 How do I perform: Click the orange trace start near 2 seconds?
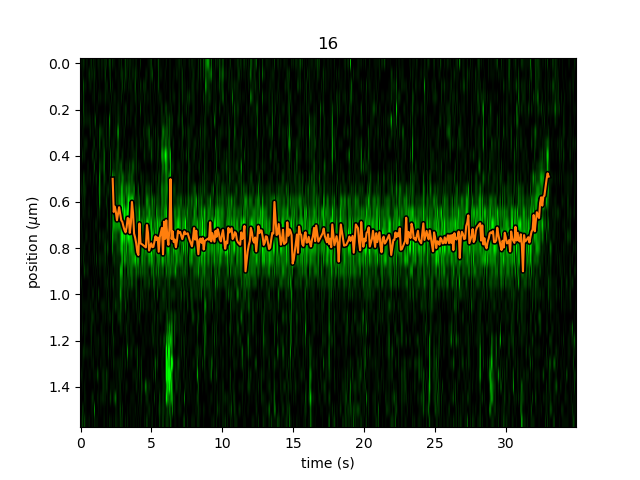click(113, 178)
